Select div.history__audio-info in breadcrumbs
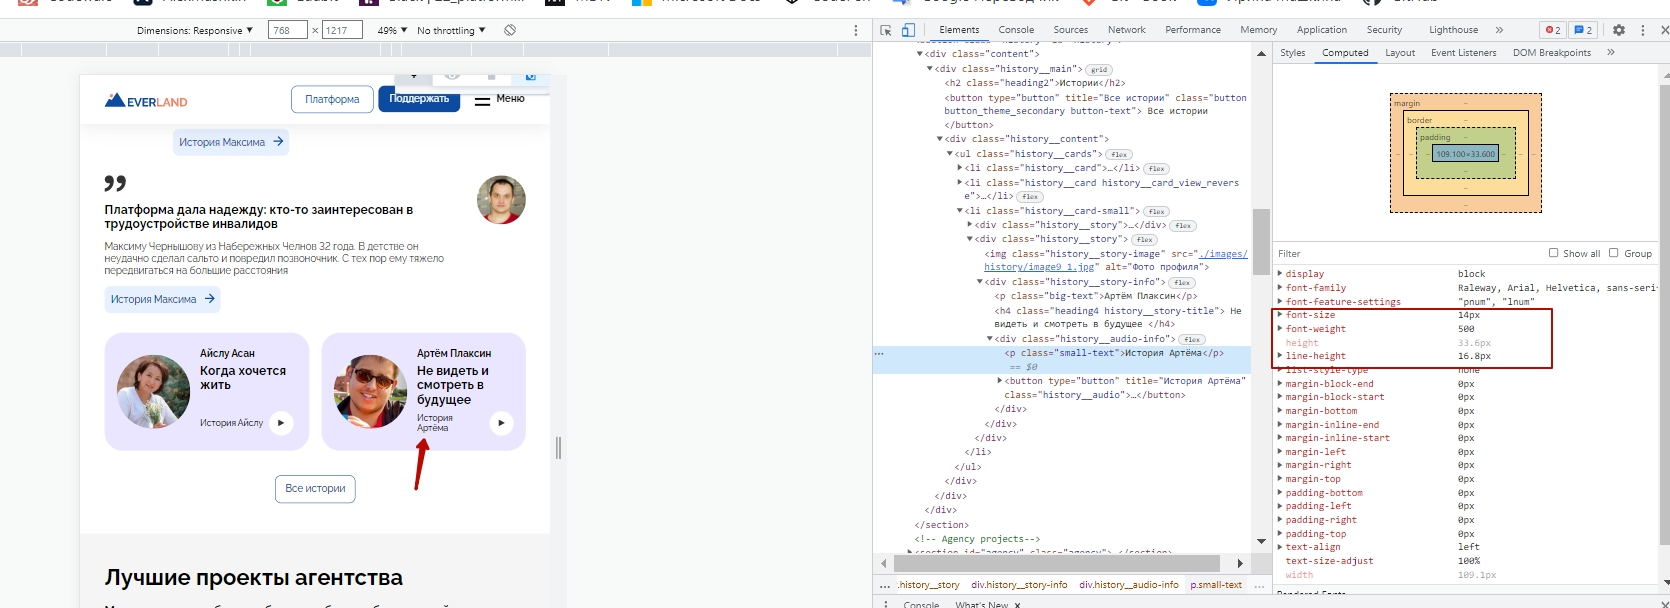 [x=1129, y=585]
